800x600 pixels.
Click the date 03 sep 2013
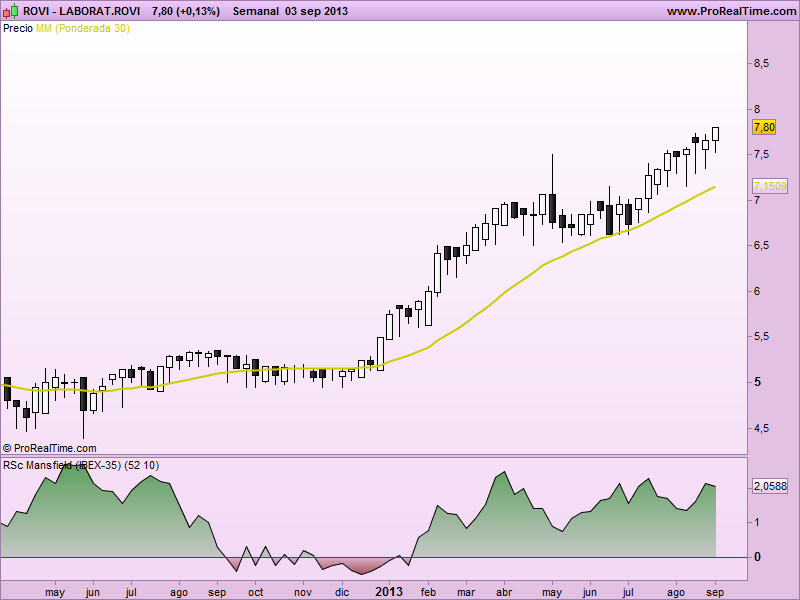coord(316,11)
